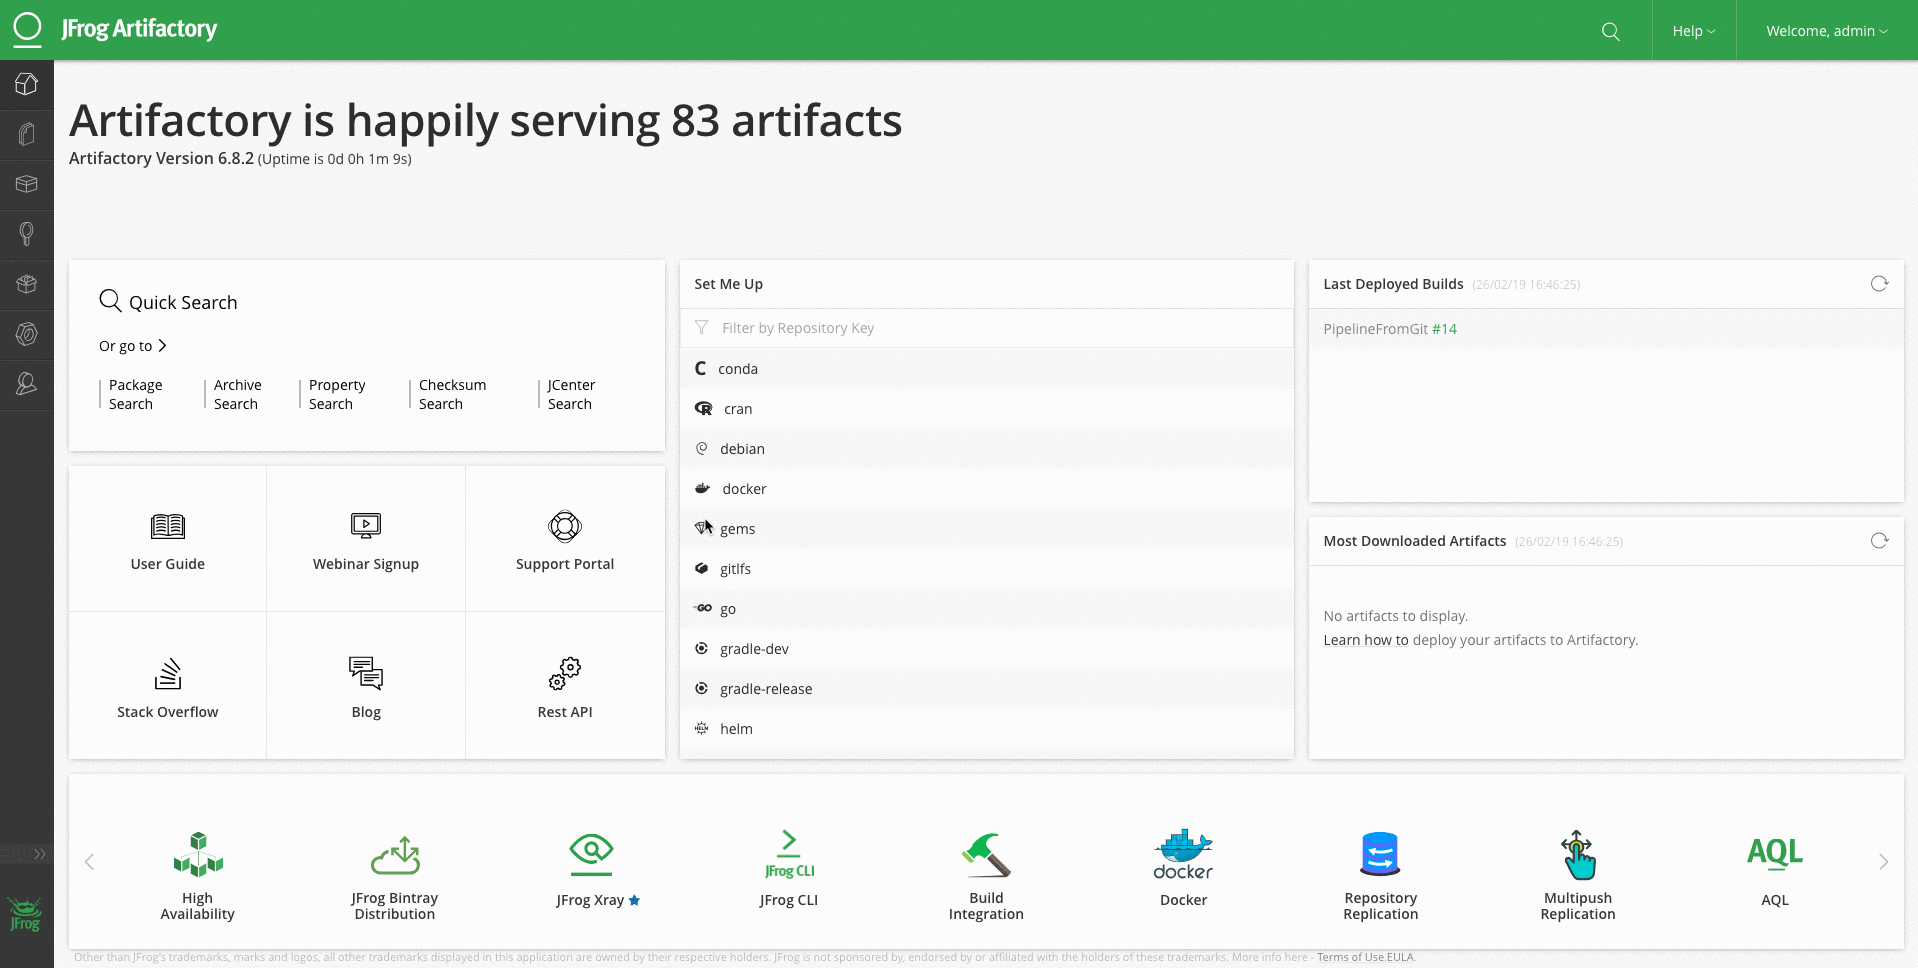1918x968 pixels.
Task: Select the docker repository in Set Me Up
Action: coord(744,489)
